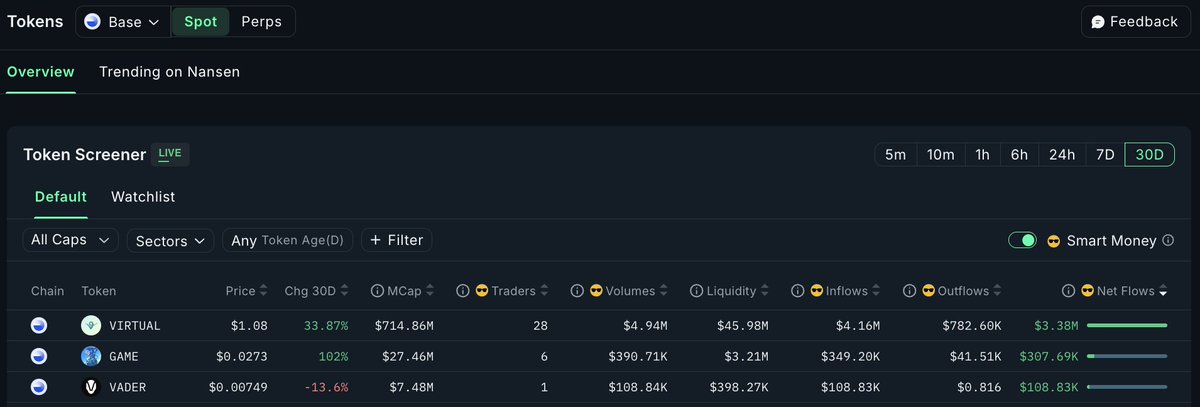Click Liquidity column info icon
Screen dimensions: 1200x407
[696, 291]
